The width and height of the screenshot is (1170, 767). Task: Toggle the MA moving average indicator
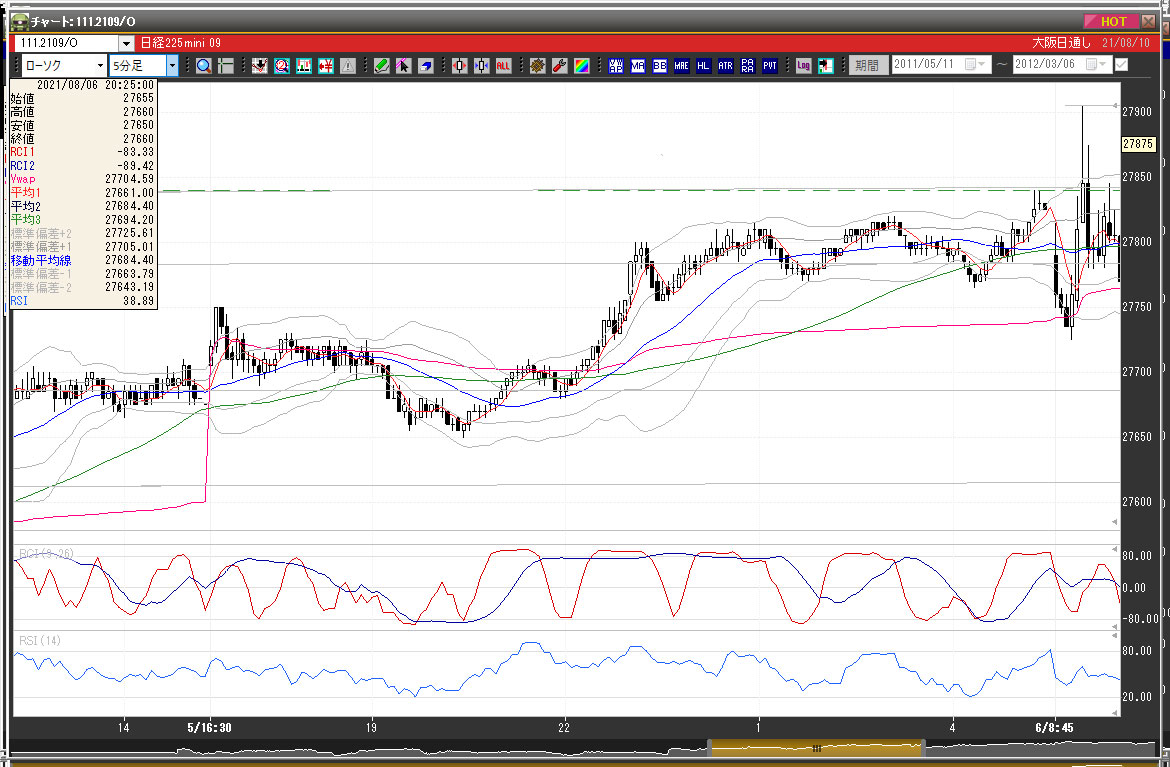pyautogui.click(x=638, y=65)
